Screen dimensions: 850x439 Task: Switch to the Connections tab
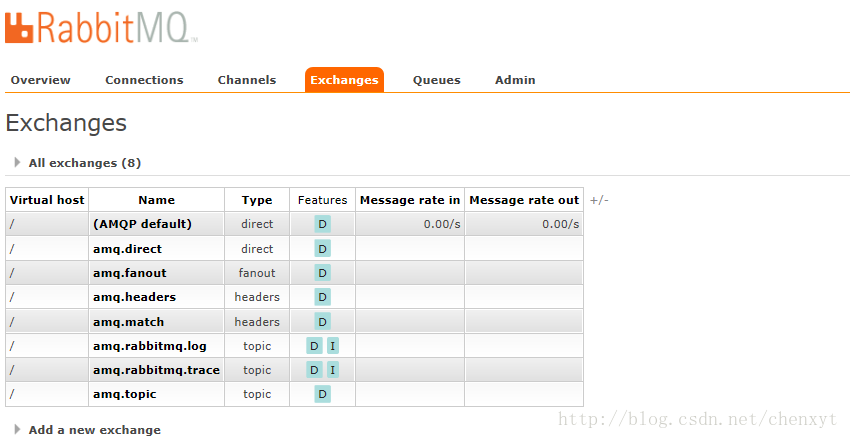point(144,80)
